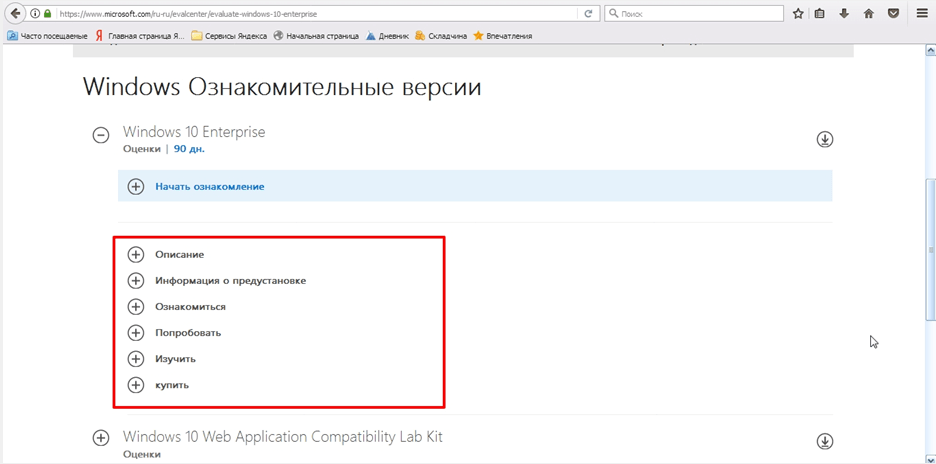This screenshot has height=464, width=936.
Task: Expand the 'купить' item
Action: coord(136,385)
